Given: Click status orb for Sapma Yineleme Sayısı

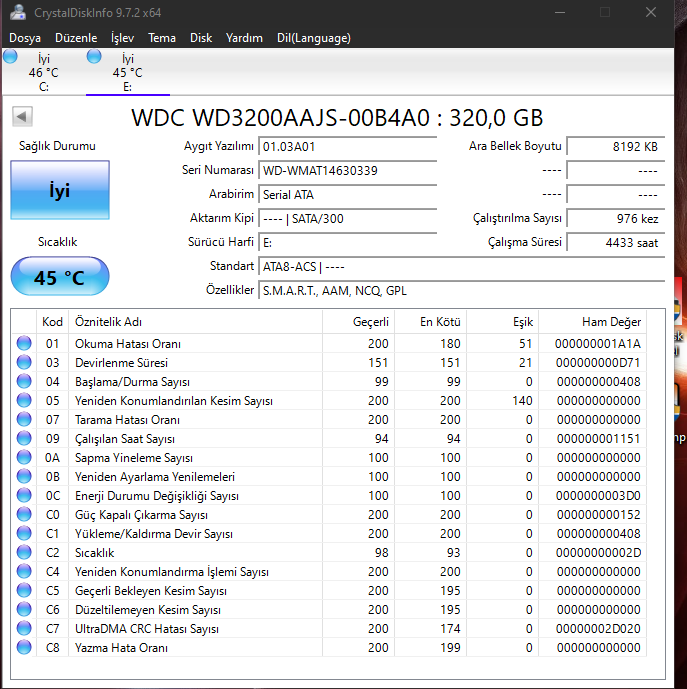Looking at the screenshot, I should 24,457.
